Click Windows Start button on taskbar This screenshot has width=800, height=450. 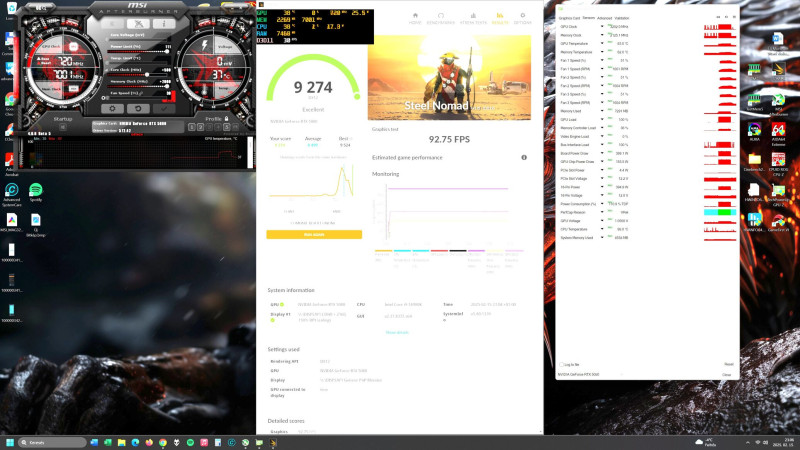[x=10, y=442]
